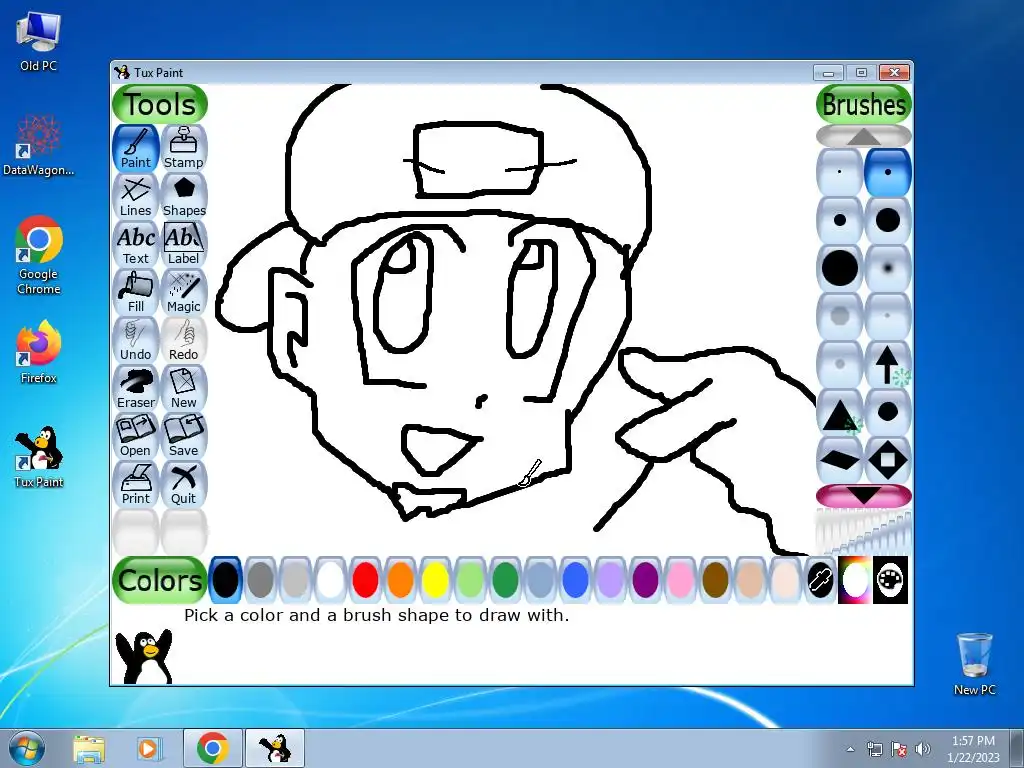Select the purple color swatch
Image resolution: width=1024 pixels, height=768 pixels.
pyautogui.click(x=645, y=580)
